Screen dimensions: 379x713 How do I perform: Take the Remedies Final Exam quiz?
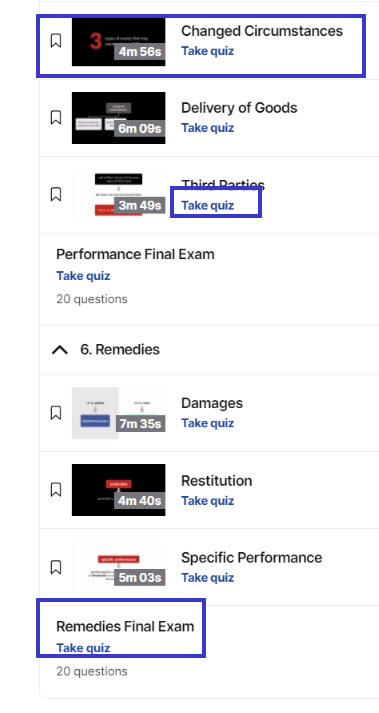83,648
